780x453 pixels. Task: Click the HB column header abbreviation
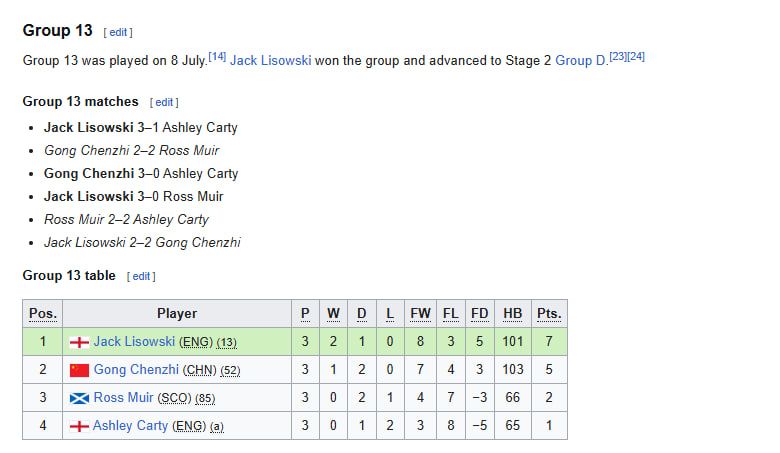tap(512, 314)
